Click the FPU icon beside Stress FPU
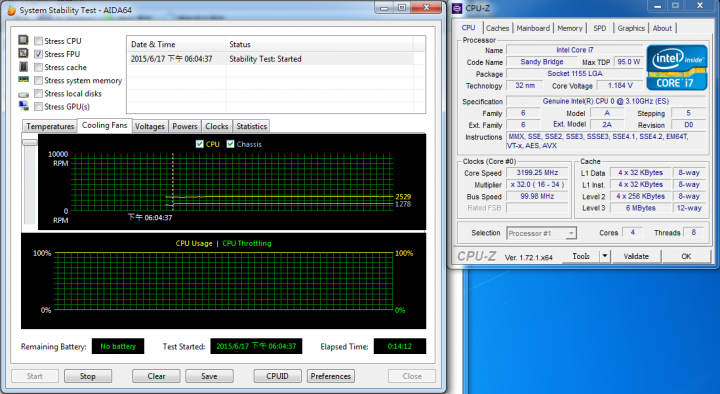The width and height of the screenshot is (720, 394). pyautogui.click(x=23, y=53)
